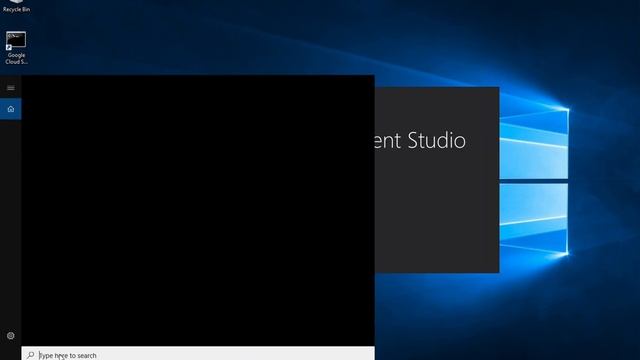Open the Google Cloud SDK Shell shortcut
This screenshot has width=640, height=360.
coord(16,48)
